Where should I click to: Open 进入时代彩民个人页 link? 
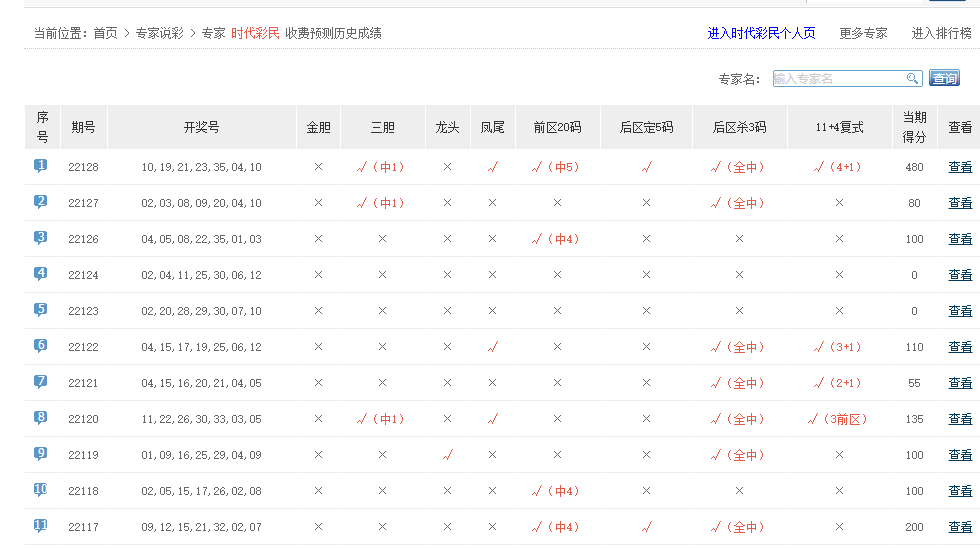761,33
